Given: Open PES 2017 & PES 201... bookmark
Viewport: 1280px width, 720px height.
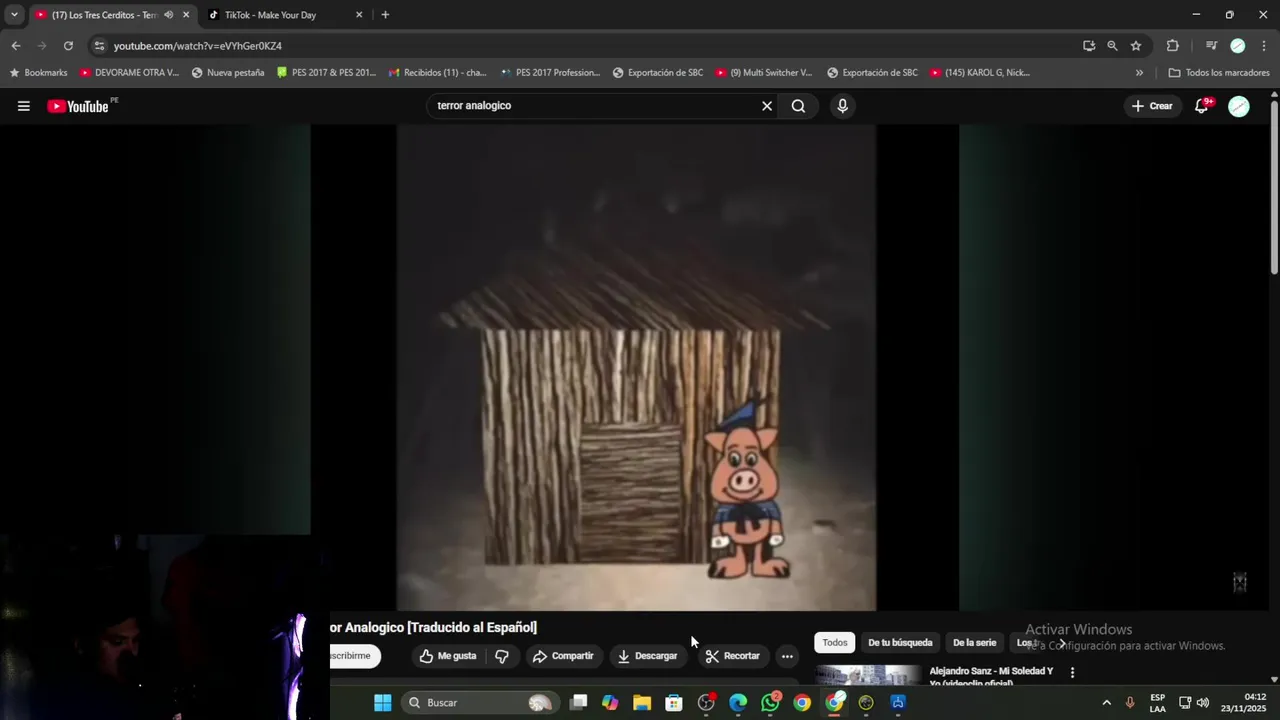Looking at the screenshot, I should [326, 73].
